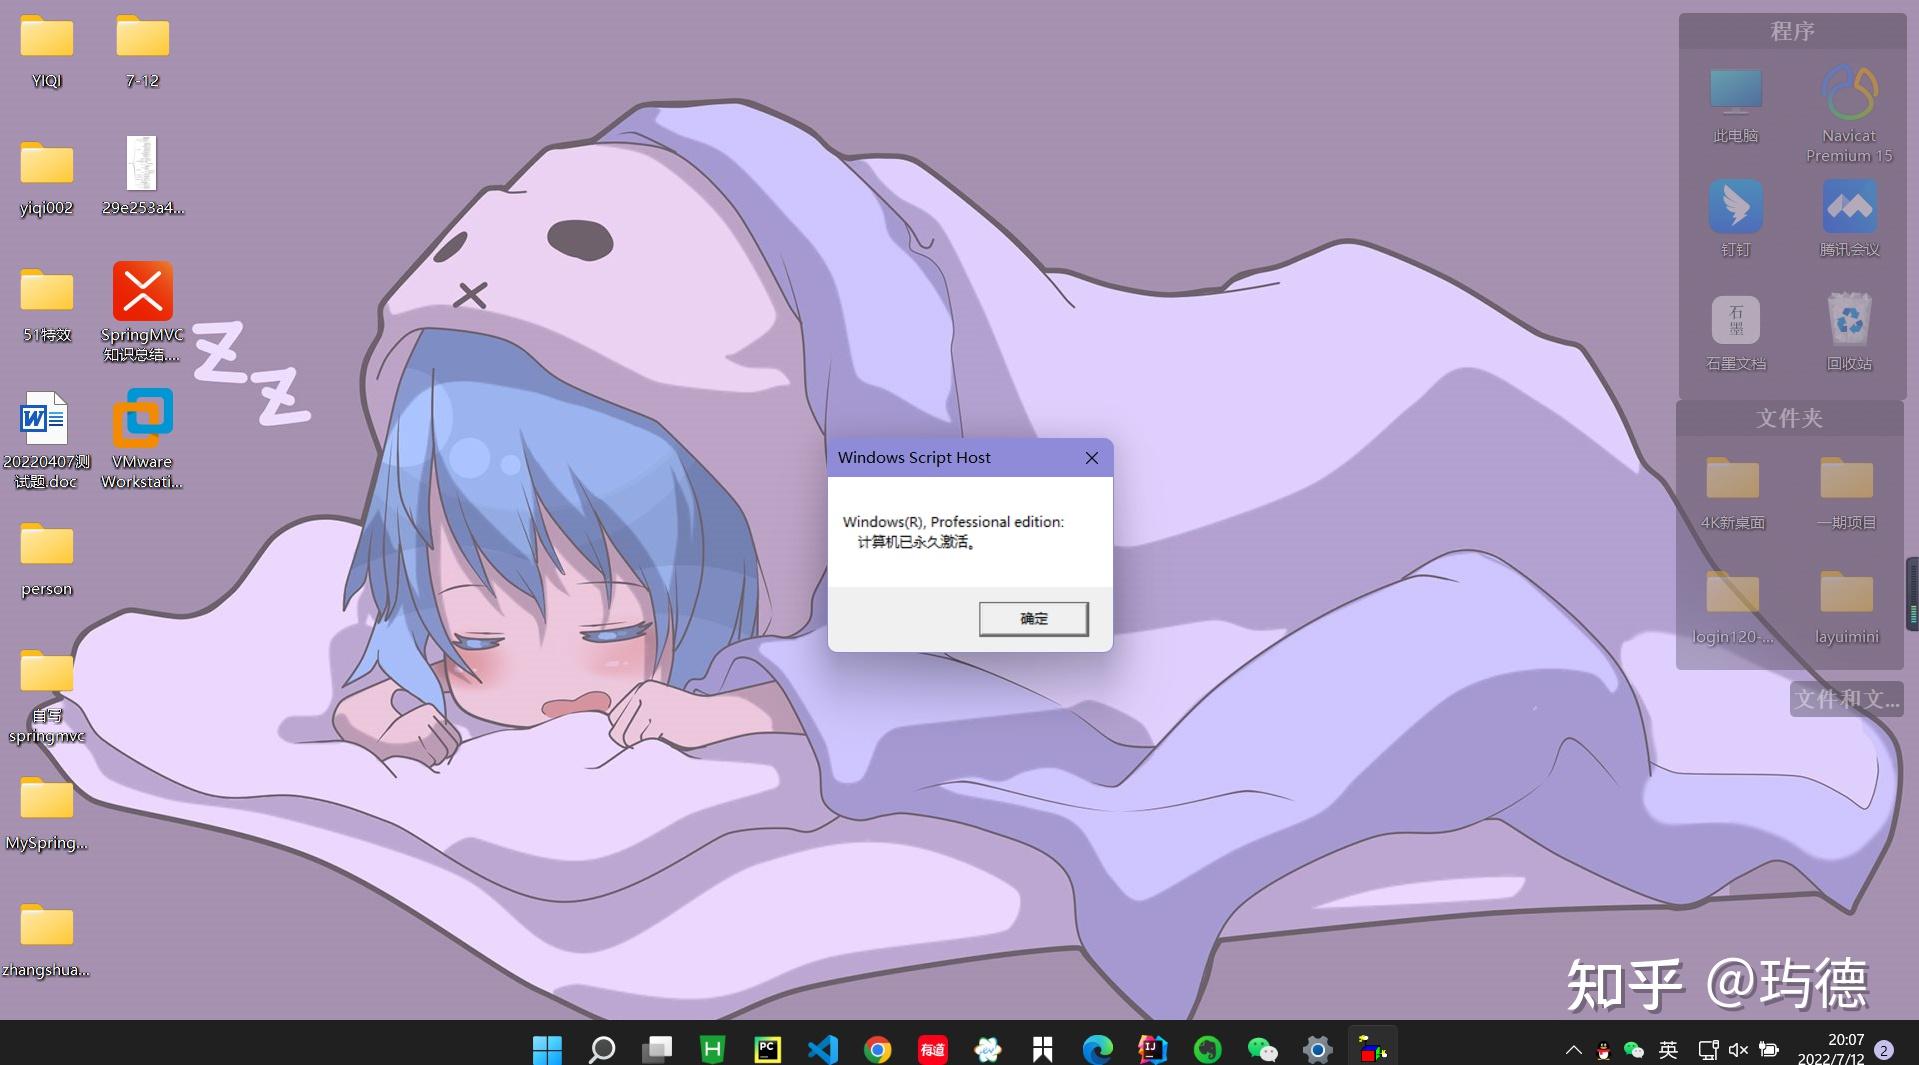1919x1065 pixels.
Task: Open HBuilder from the taskbar
Action: pyautogui.click(x=712, y=1049)
